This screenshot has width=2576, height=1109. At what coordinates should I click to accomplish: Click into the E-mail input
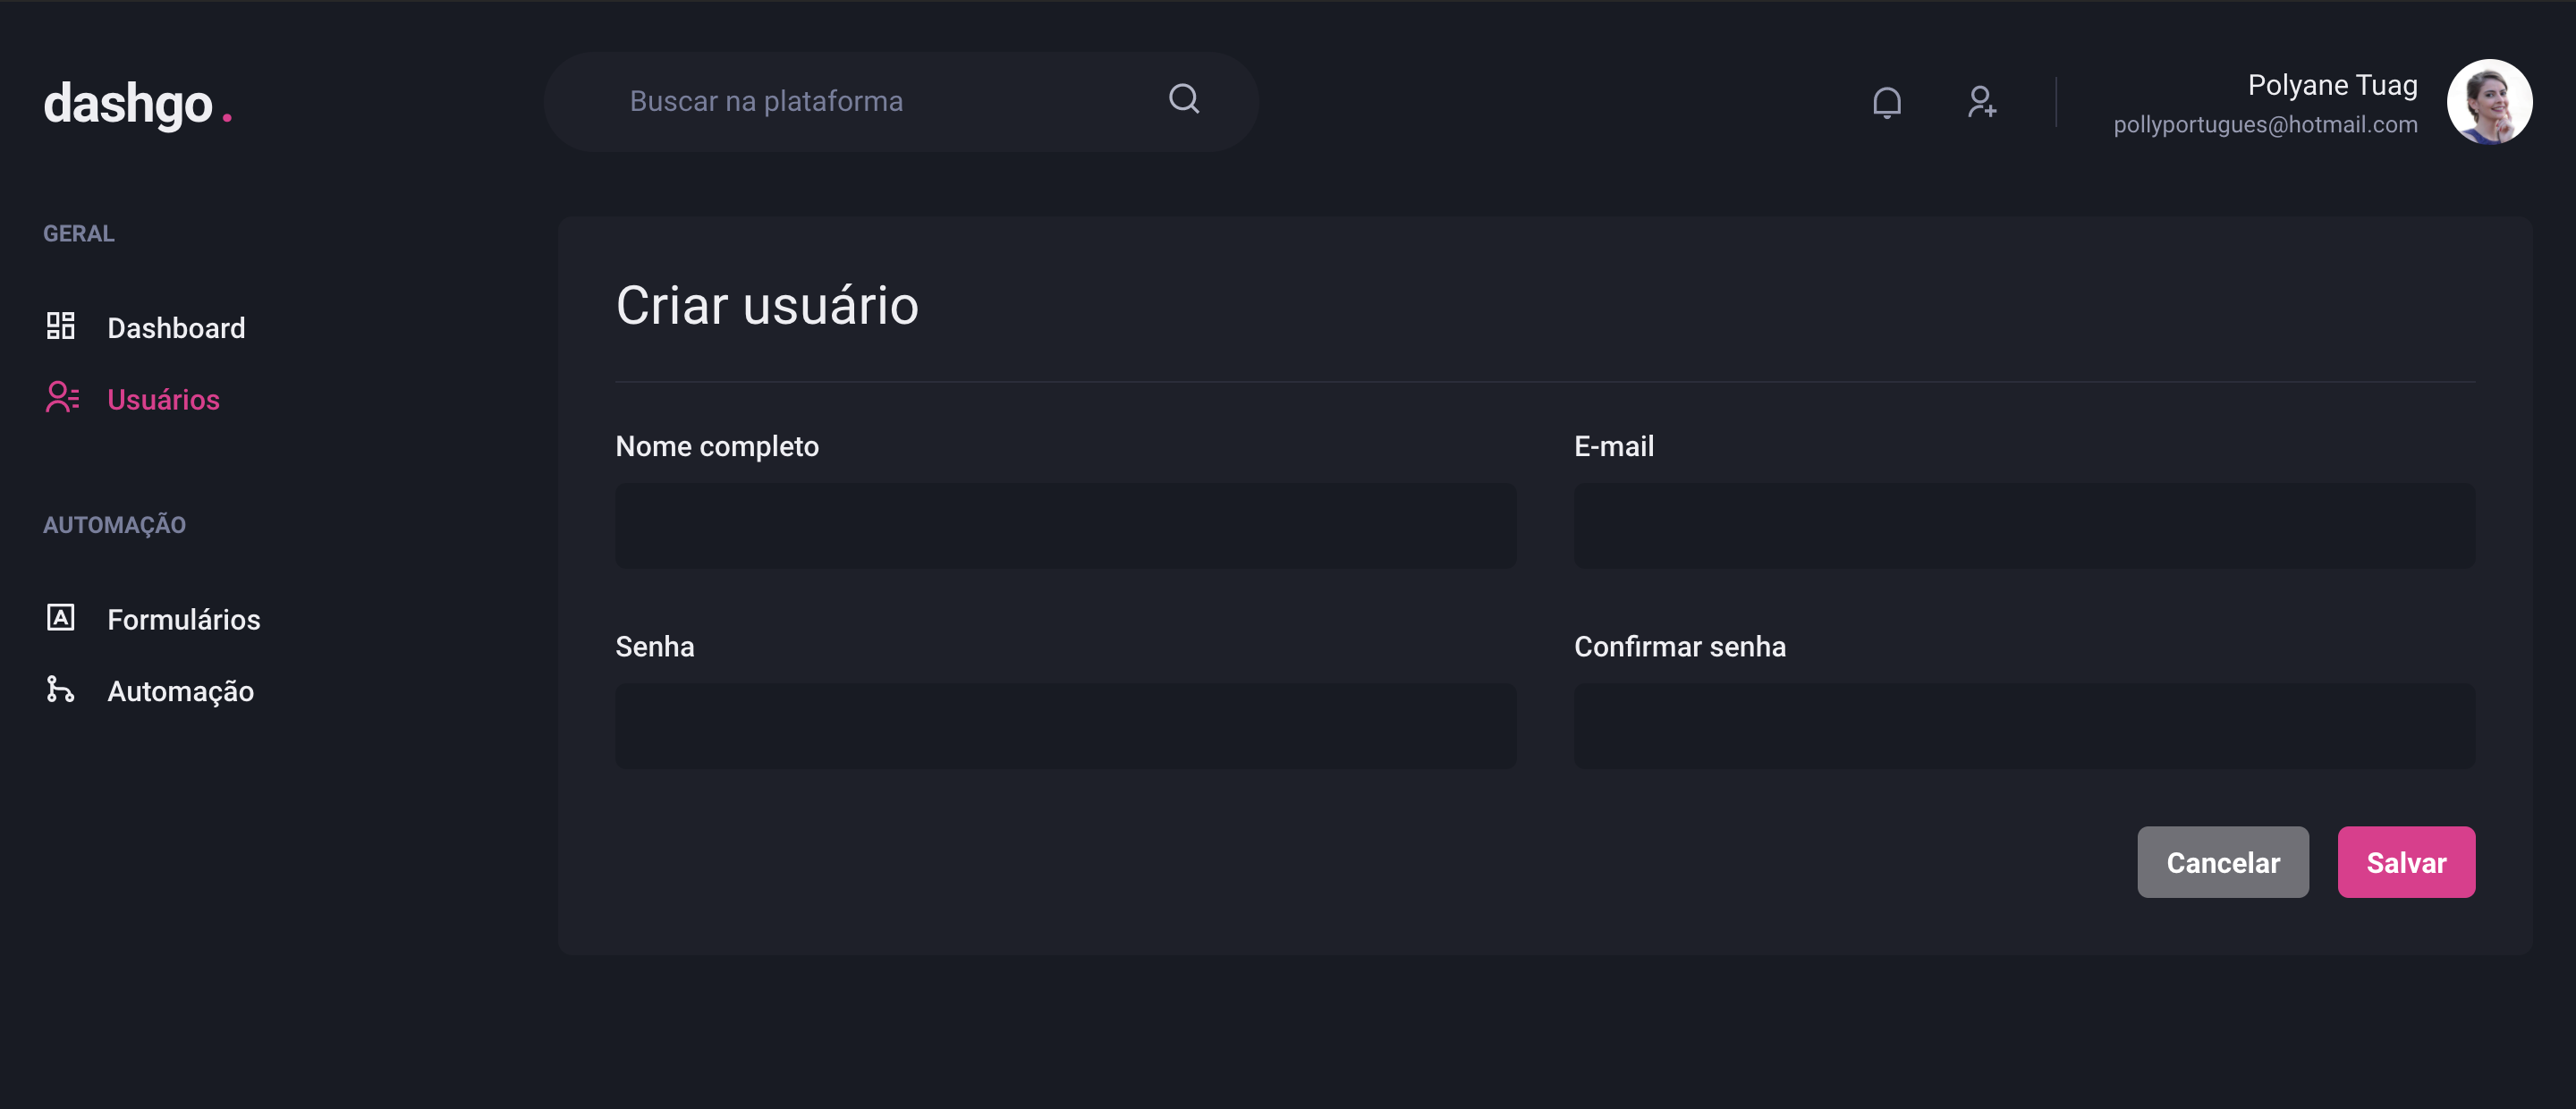pos(2023,526)
